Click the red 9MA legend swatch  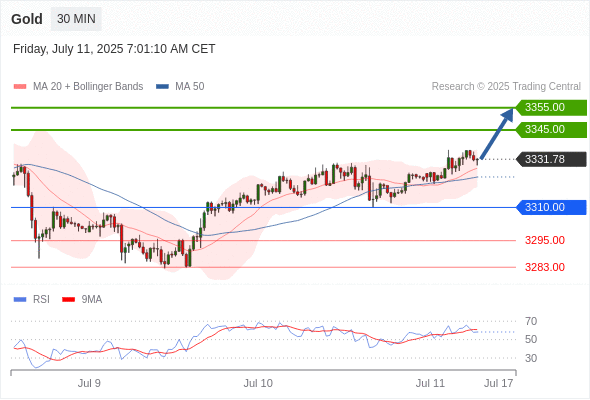click(x=68, y=300)
